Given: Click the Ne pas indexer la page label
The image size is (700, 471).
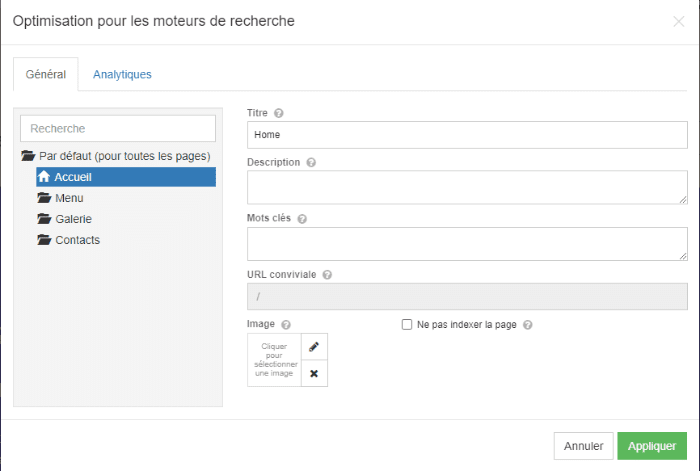Looking at the screenshot, I should click(467, 325).
